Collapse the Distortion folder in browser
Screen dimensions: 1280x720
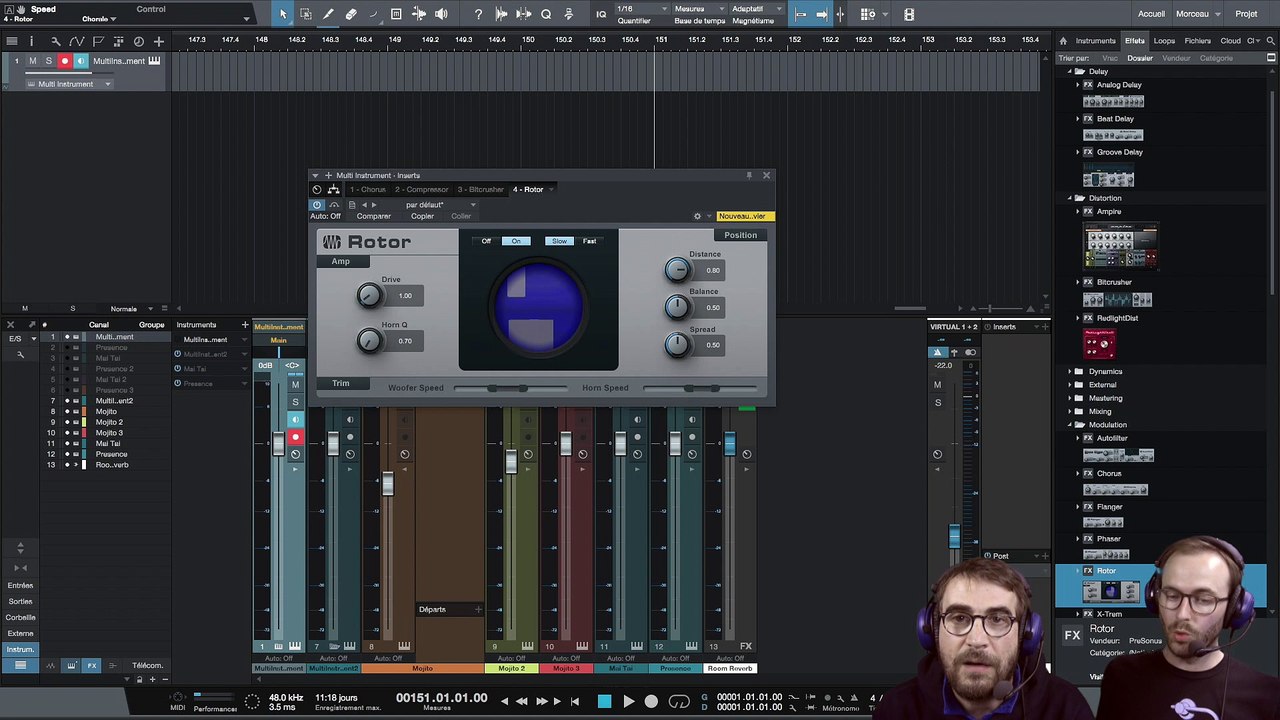coord(1069,198)
